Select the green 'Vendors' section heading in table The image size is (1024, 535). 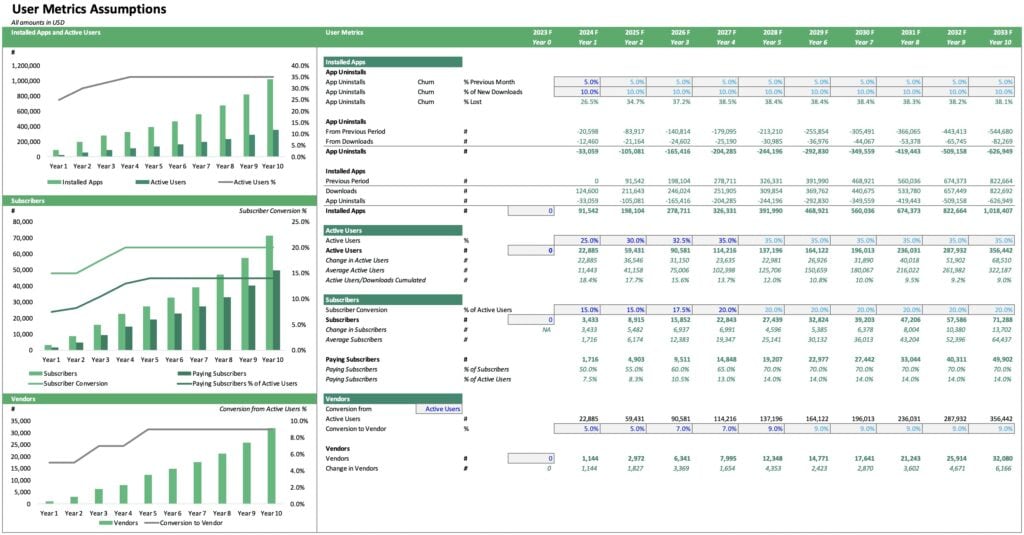[x=392, y=398]
